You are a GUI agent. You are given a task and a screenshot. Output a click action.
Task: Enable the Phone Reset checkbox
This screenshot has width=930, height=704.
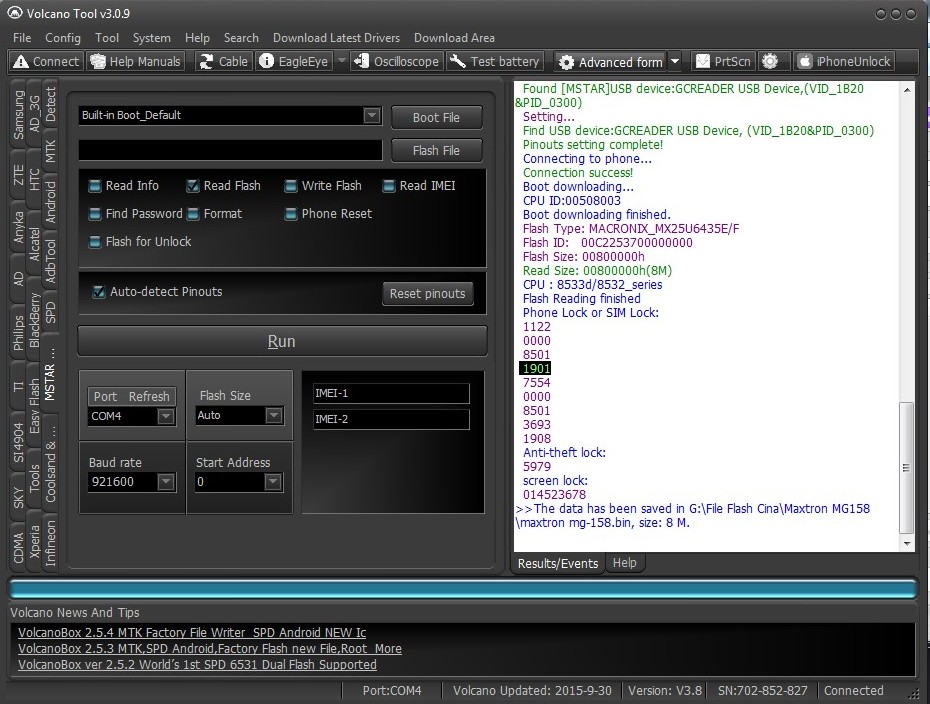coord(291,214)
